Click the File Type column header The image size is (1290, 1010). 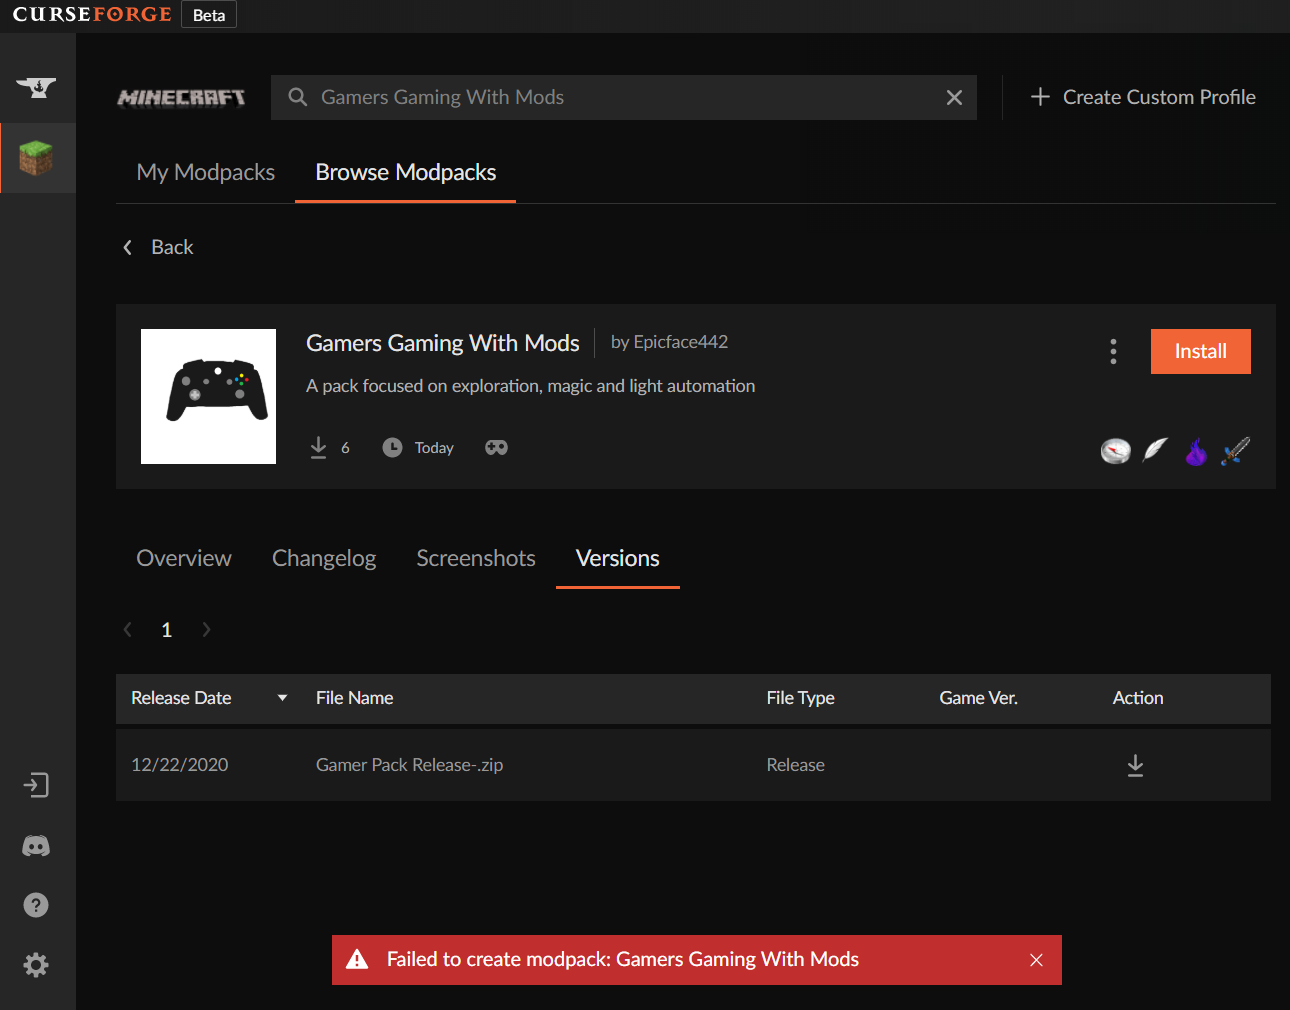coord(801,698)
